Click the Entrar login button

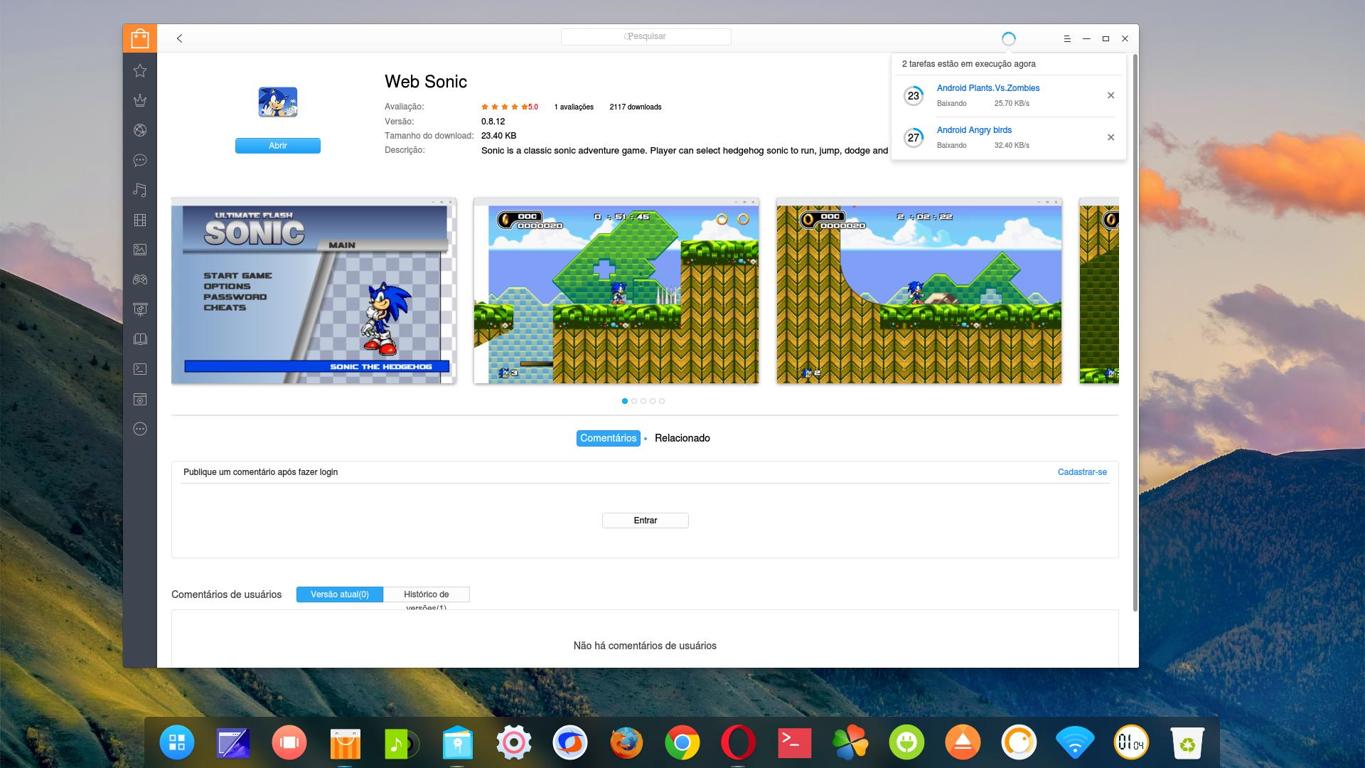click(645, 520)
